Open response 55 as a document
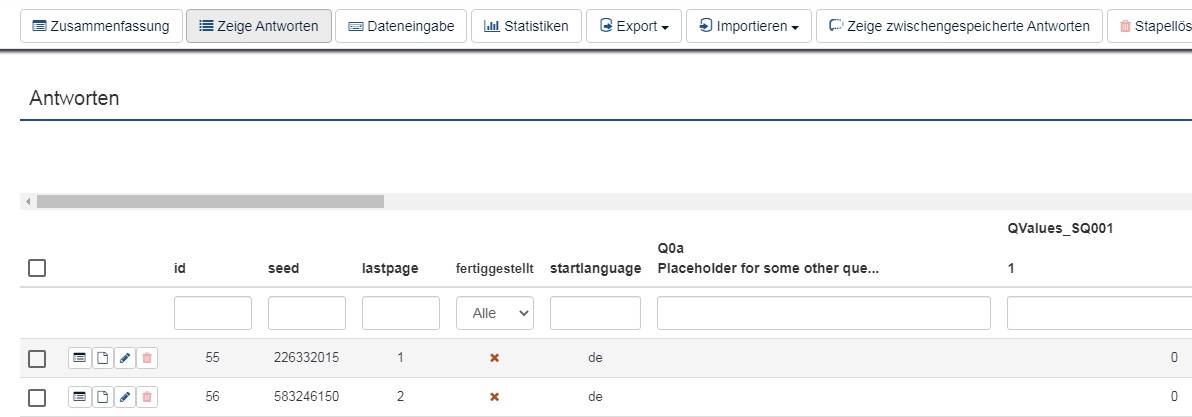Viewport: 1192px width, 417px height. point(102,358)
